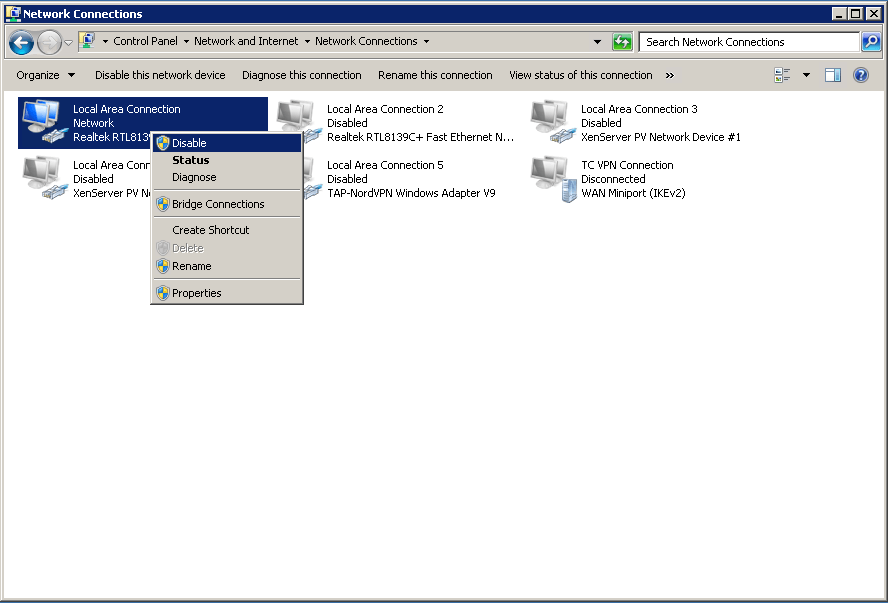
Task: Click the search magnifier icon
Action: (x=871, y=42)
